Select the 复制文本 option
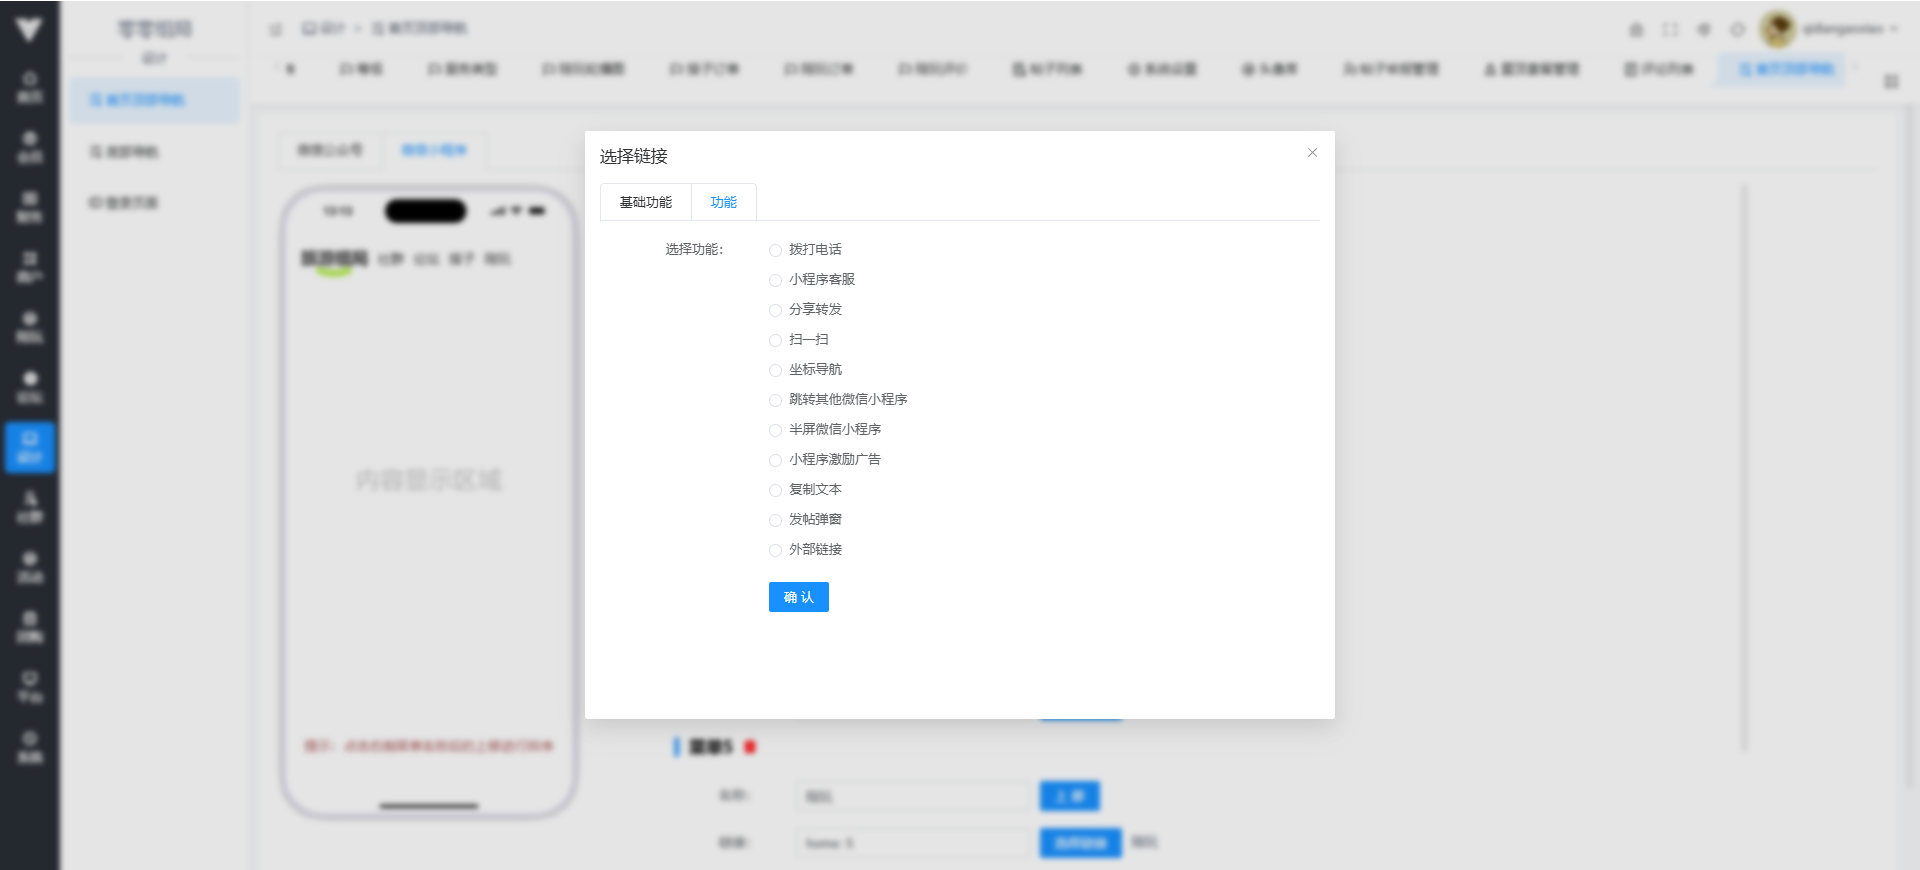 775,490
